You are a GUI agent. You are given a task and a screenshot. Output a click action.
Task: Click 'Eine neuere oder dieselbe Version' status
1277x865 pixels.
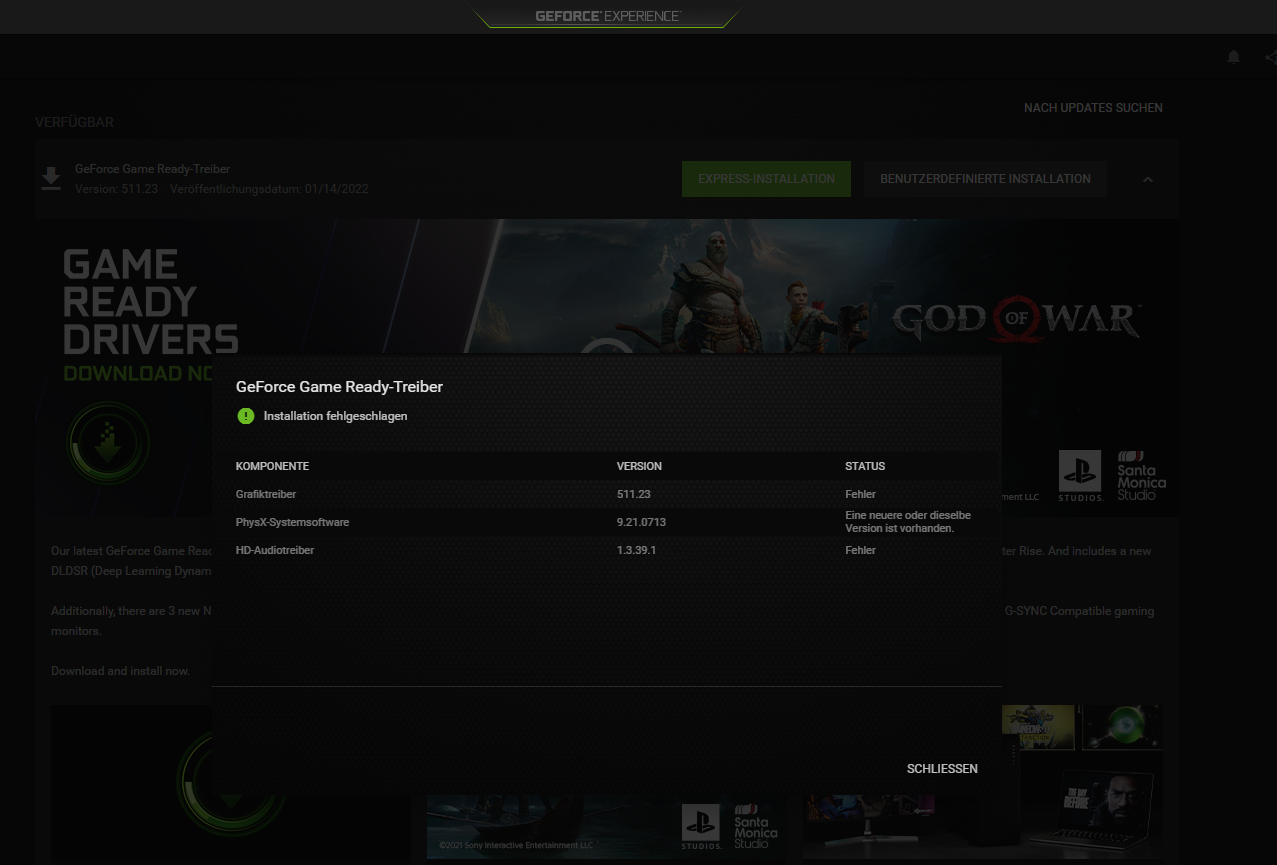(x=907, y=522)
